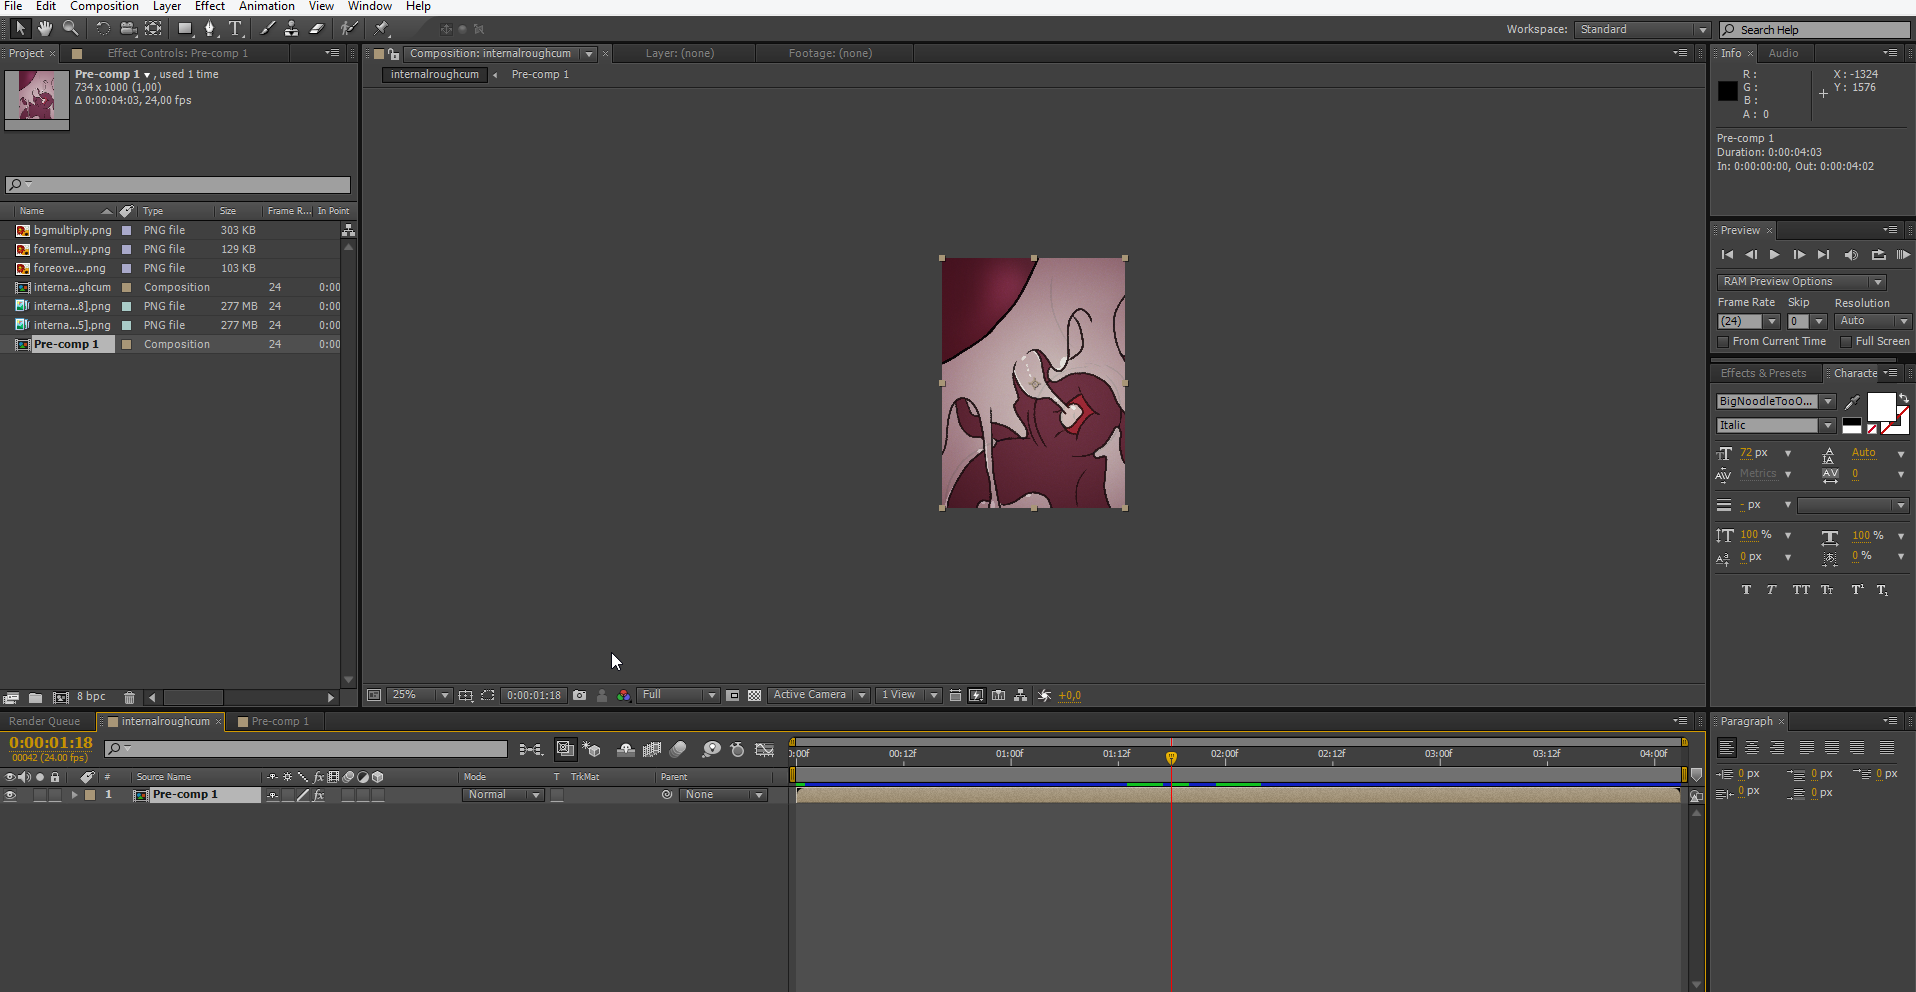Viewport: 1916px width, 992px height.
Task: Click the white fill color swatch
Action: (1880, 406)
